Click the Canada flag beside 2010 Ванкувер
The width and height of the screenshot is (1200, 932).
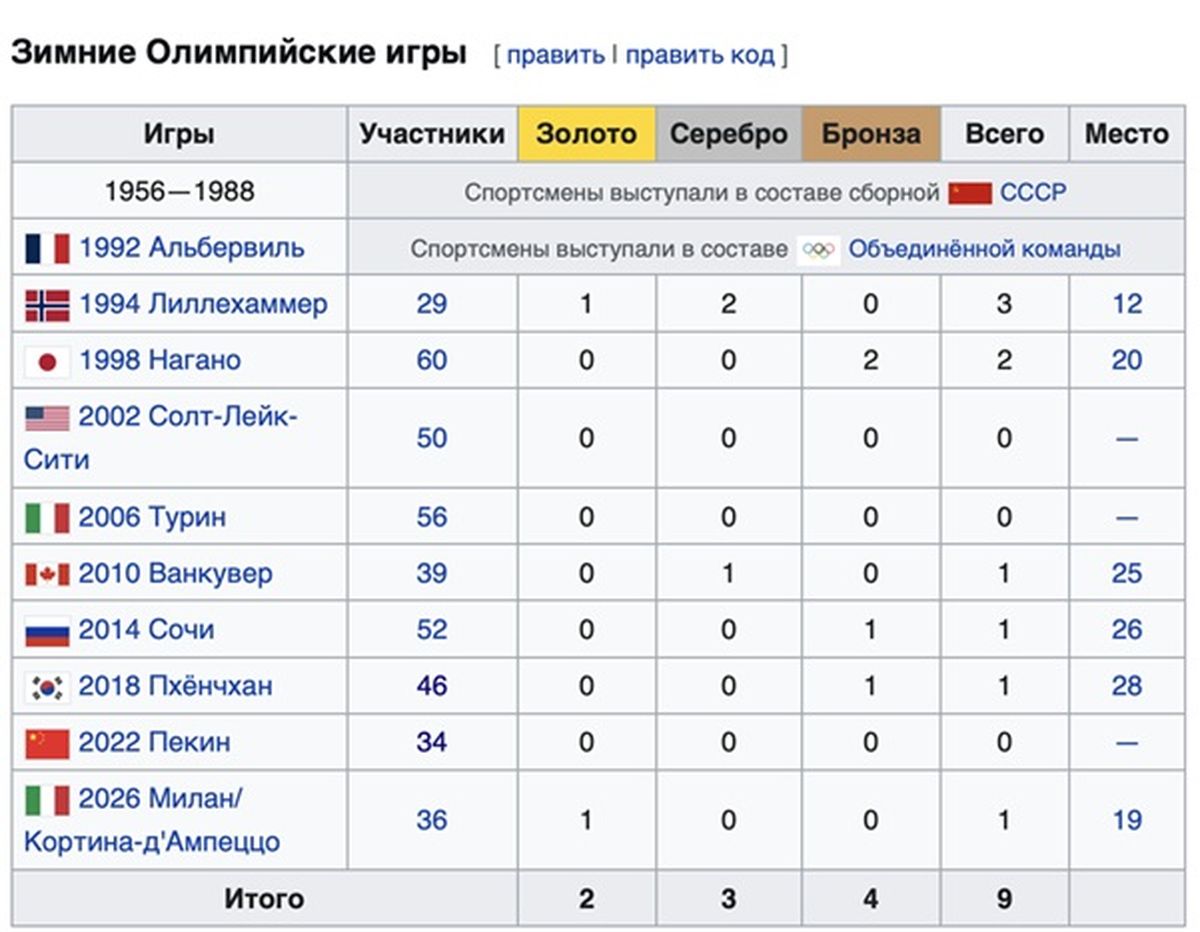(47, 574)
